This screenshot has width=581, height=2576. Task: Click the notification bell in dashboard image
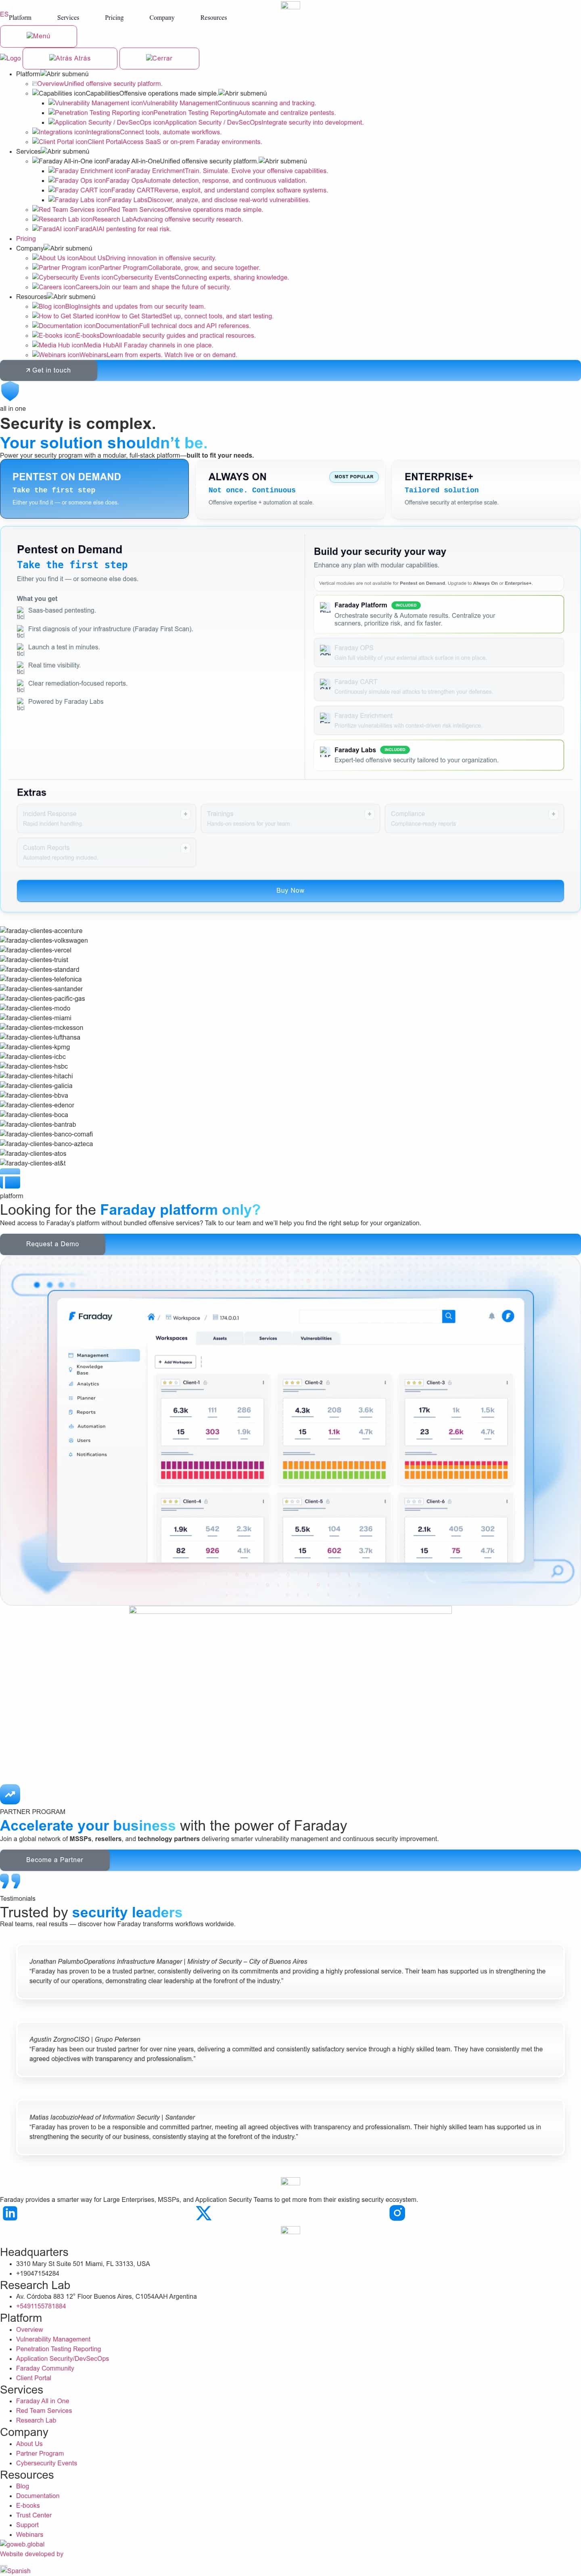491,1316
